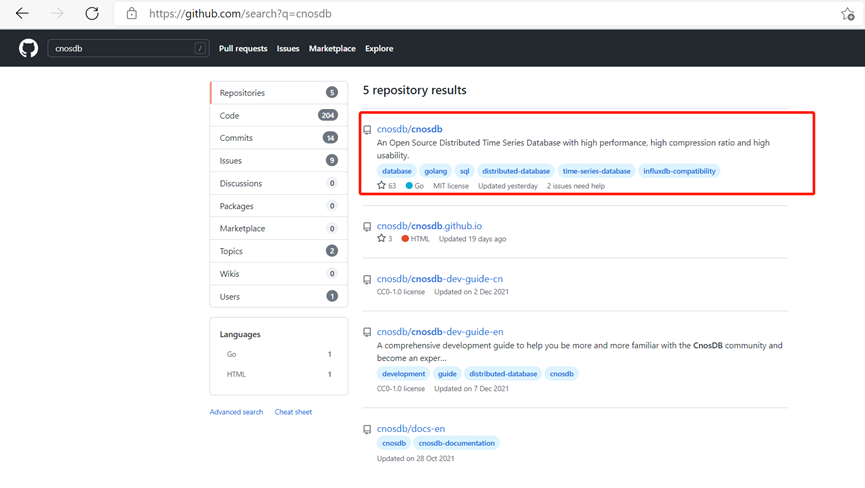865x488 pixels.
Task: Click distributed-database tag under dev-guide-en
Action: 503,374
